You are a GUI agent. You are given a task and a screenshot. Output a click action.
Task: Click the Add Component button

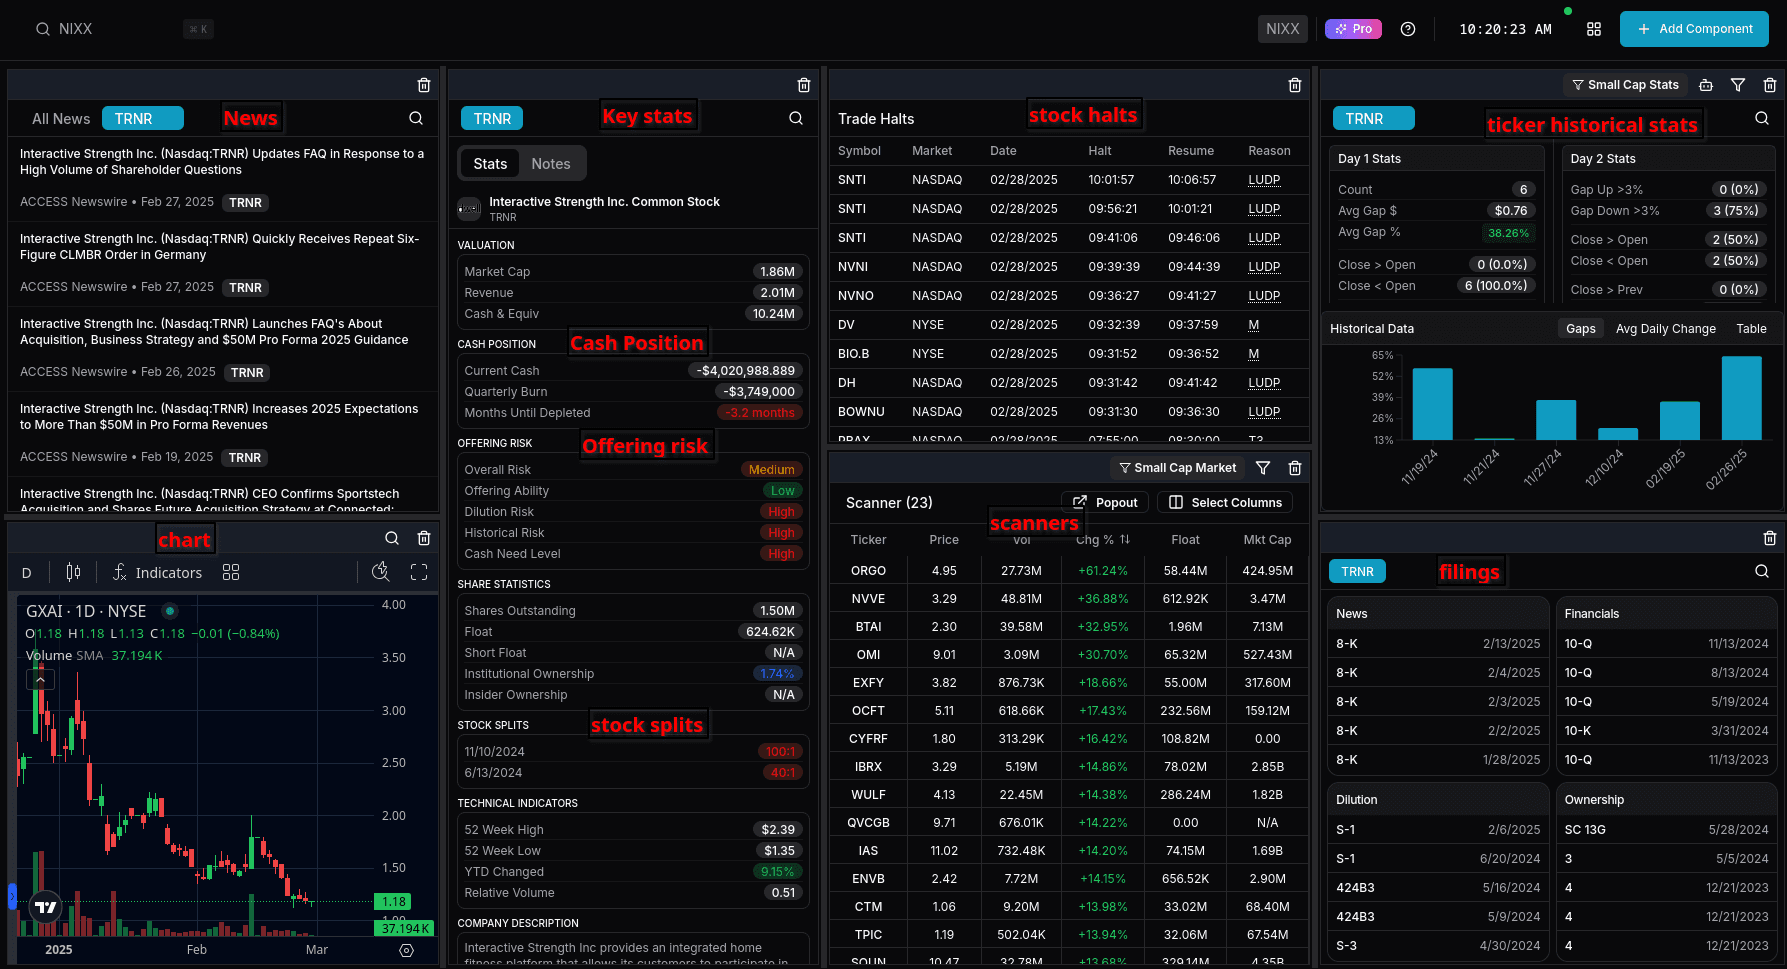pyautogui.click(x=1694, y=29)
